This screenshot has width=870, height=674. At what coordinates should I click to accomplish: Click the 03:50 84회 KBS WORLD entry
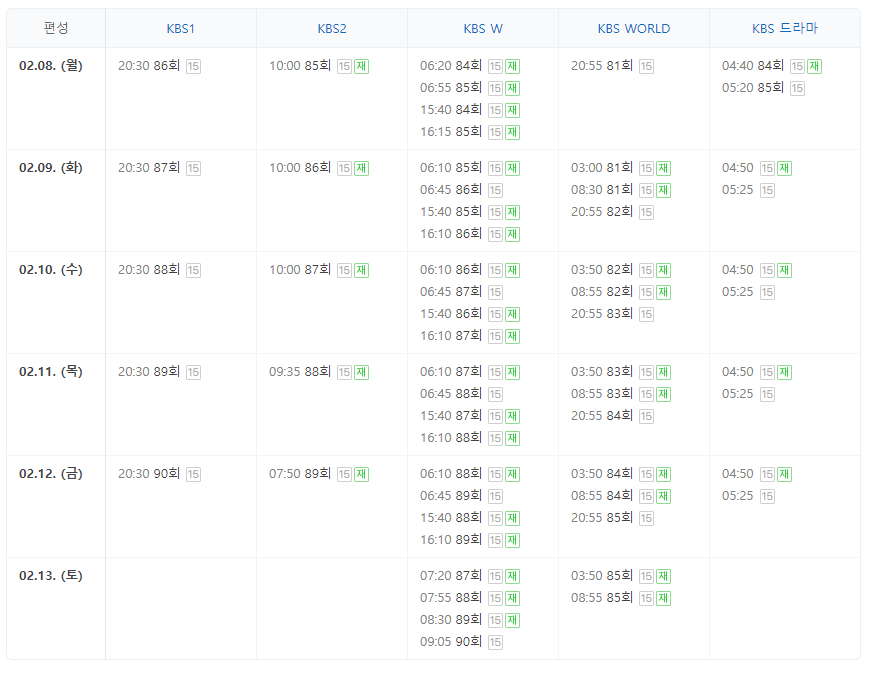[601, 474]
